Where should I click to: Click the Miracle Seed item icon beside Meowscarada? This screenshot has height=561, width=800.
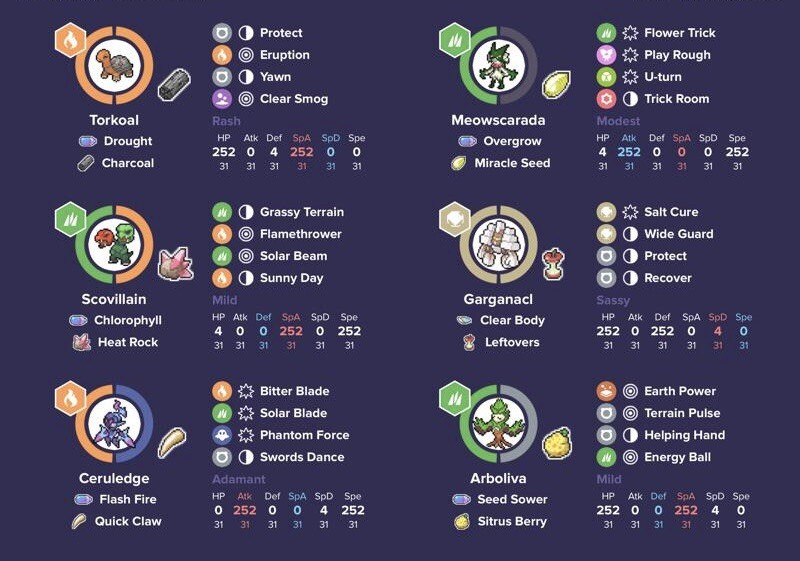[x=555, y=85]
